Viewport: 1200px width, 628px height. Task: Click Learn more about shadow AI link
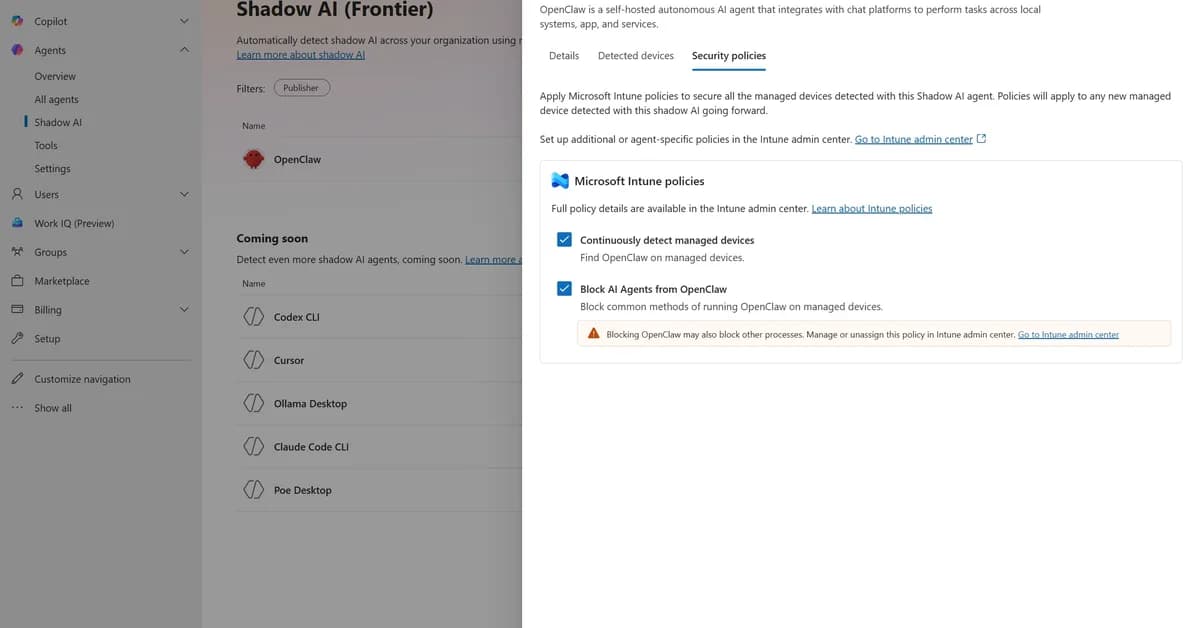[x=301, y=55]
